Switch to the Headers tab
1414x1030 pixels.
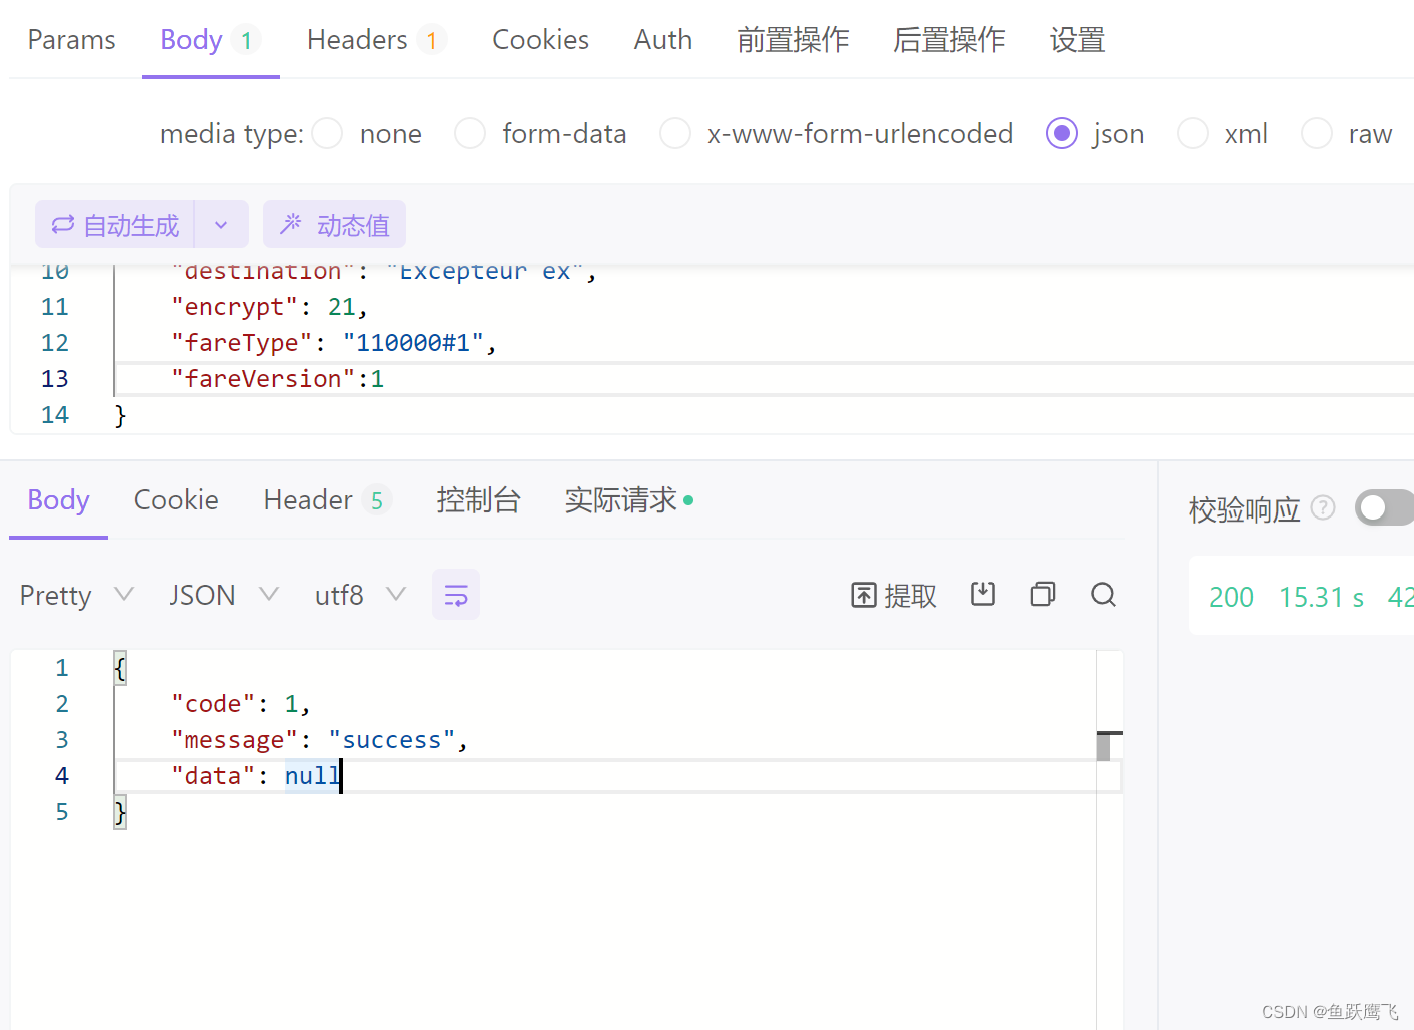[x=376, y=40]
